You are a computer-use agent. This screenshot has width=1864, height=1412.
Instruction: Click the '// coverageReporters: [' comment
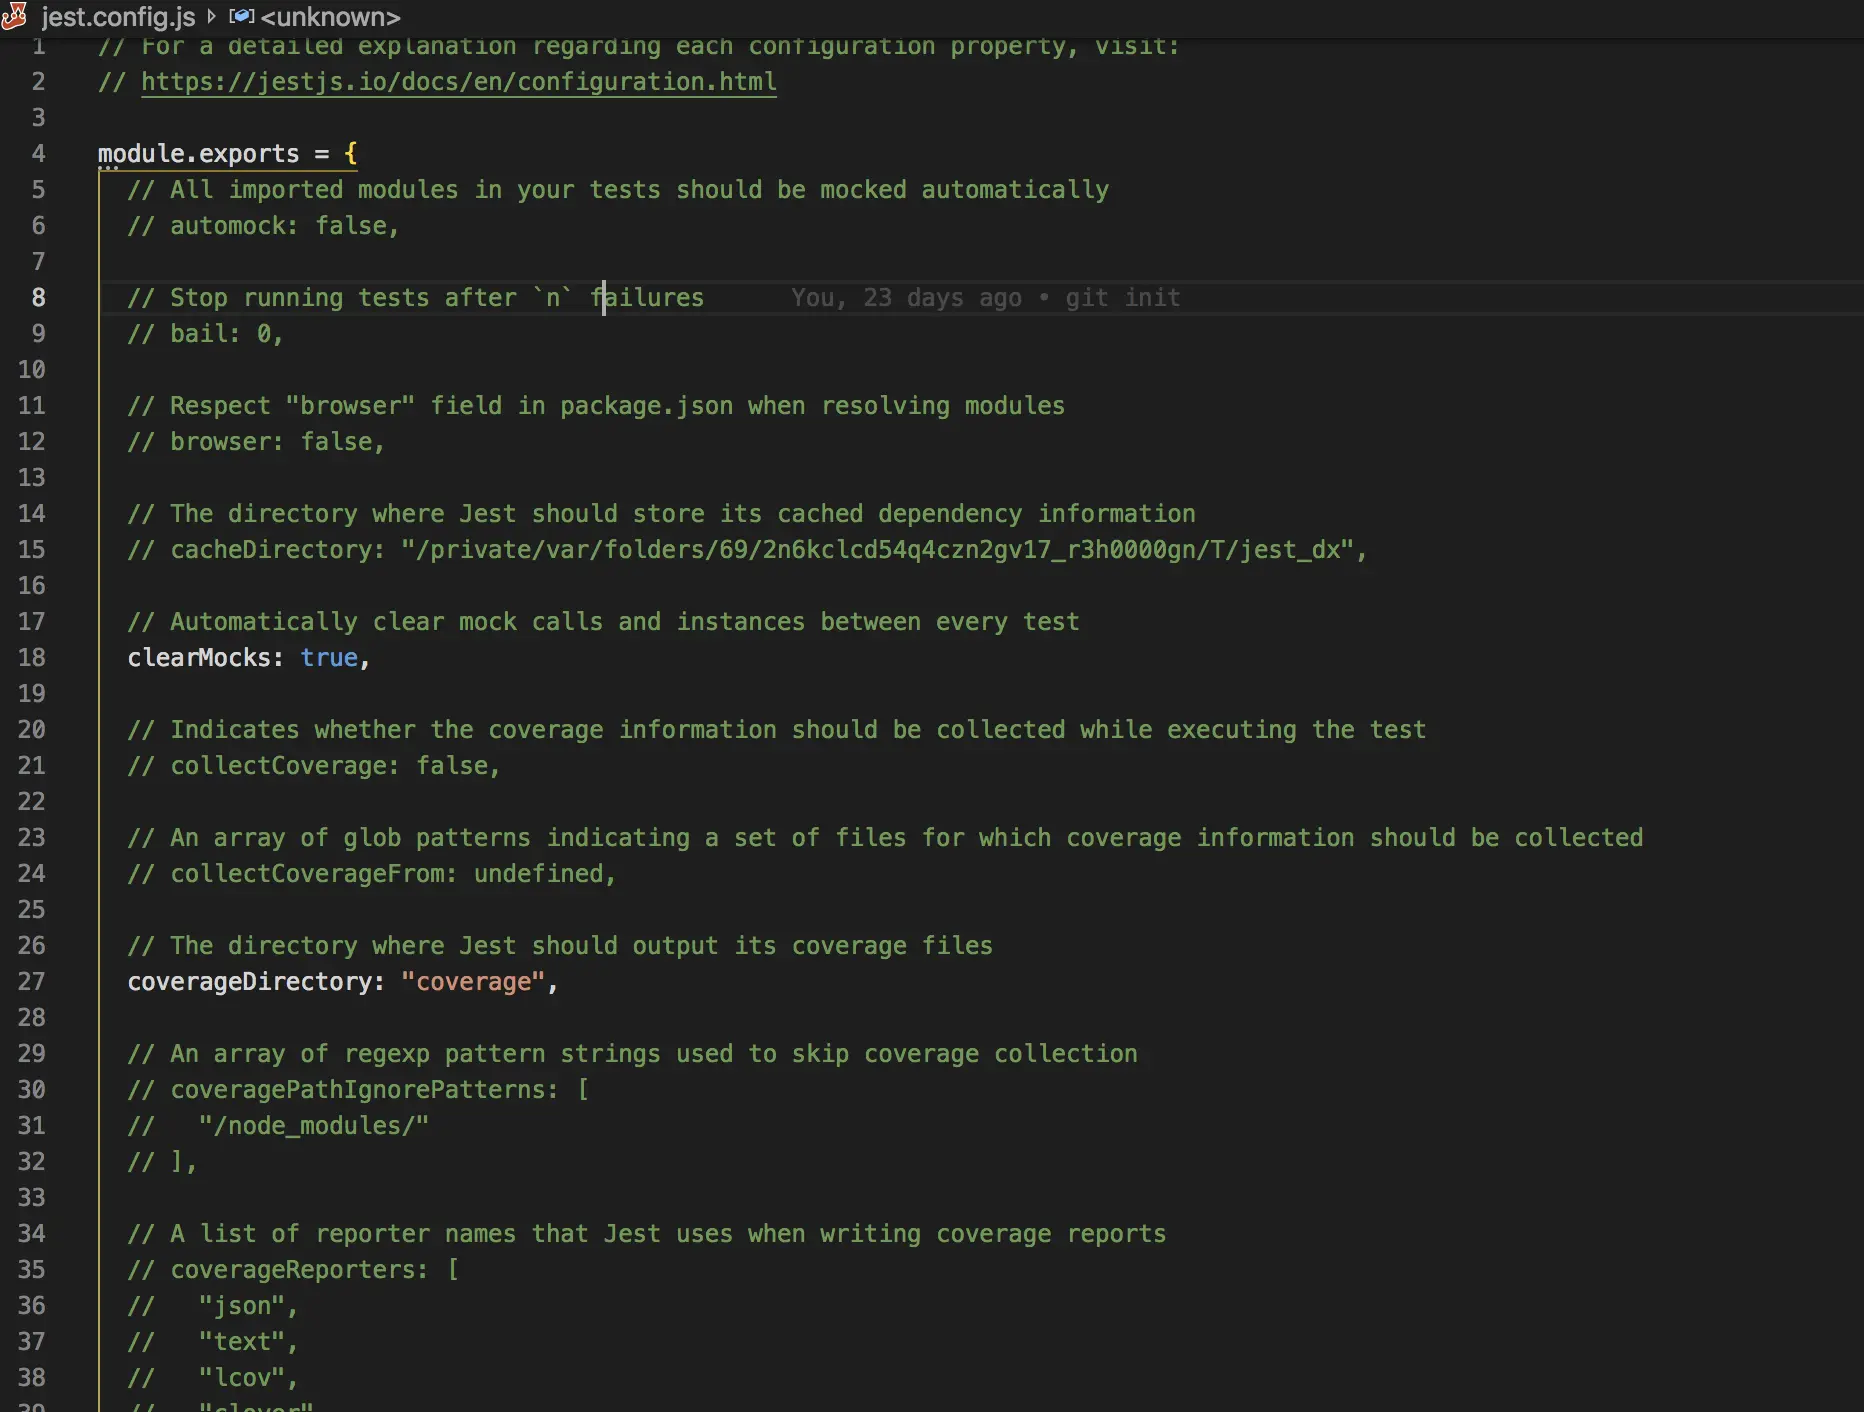(293, 1270)
